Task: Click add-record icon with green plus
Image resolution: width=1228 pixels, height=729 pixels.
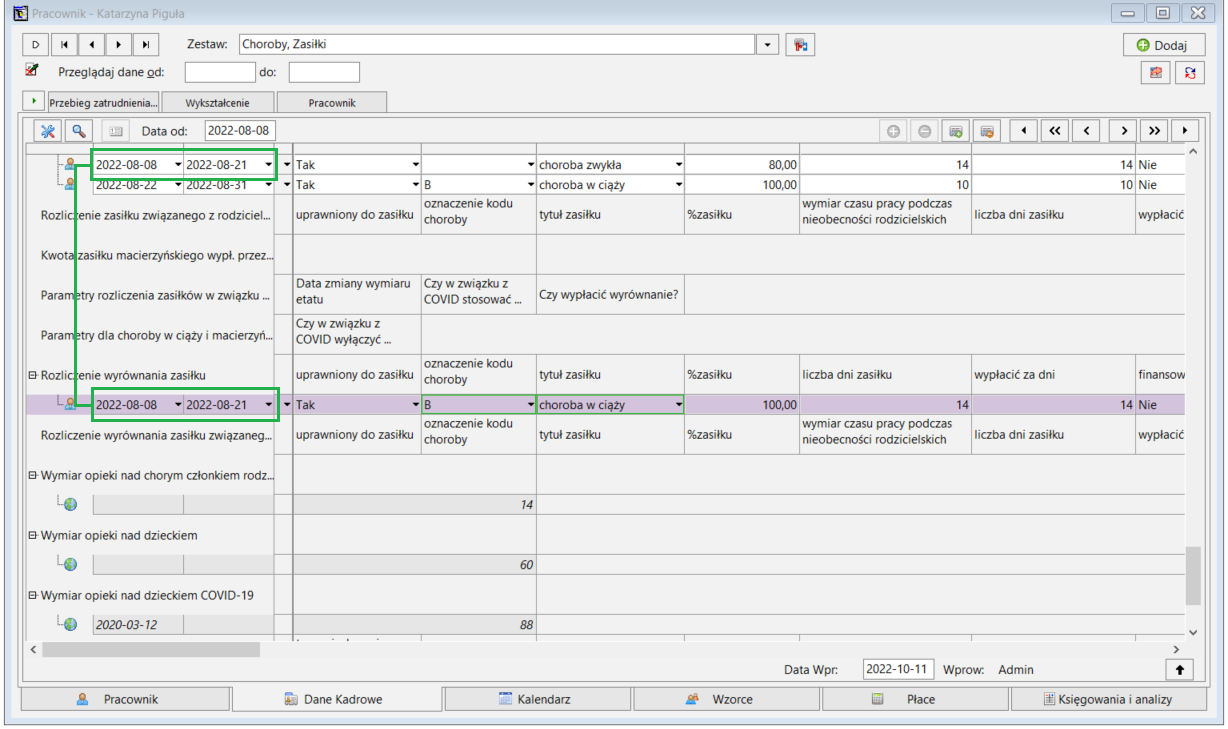Action: pyautogui.click(x=955, y=131)
